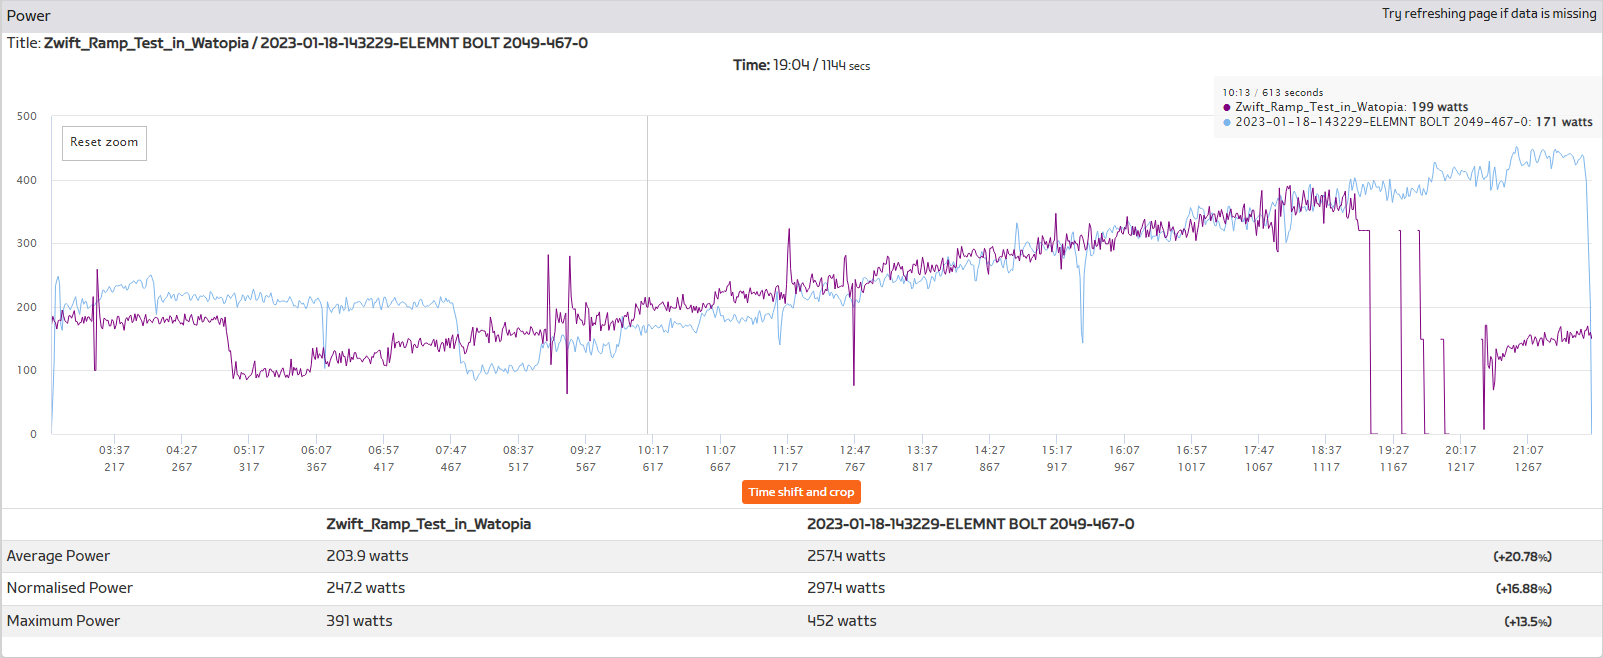
Task: Click the Power panel heading
Action: click(x=28, y=16)
